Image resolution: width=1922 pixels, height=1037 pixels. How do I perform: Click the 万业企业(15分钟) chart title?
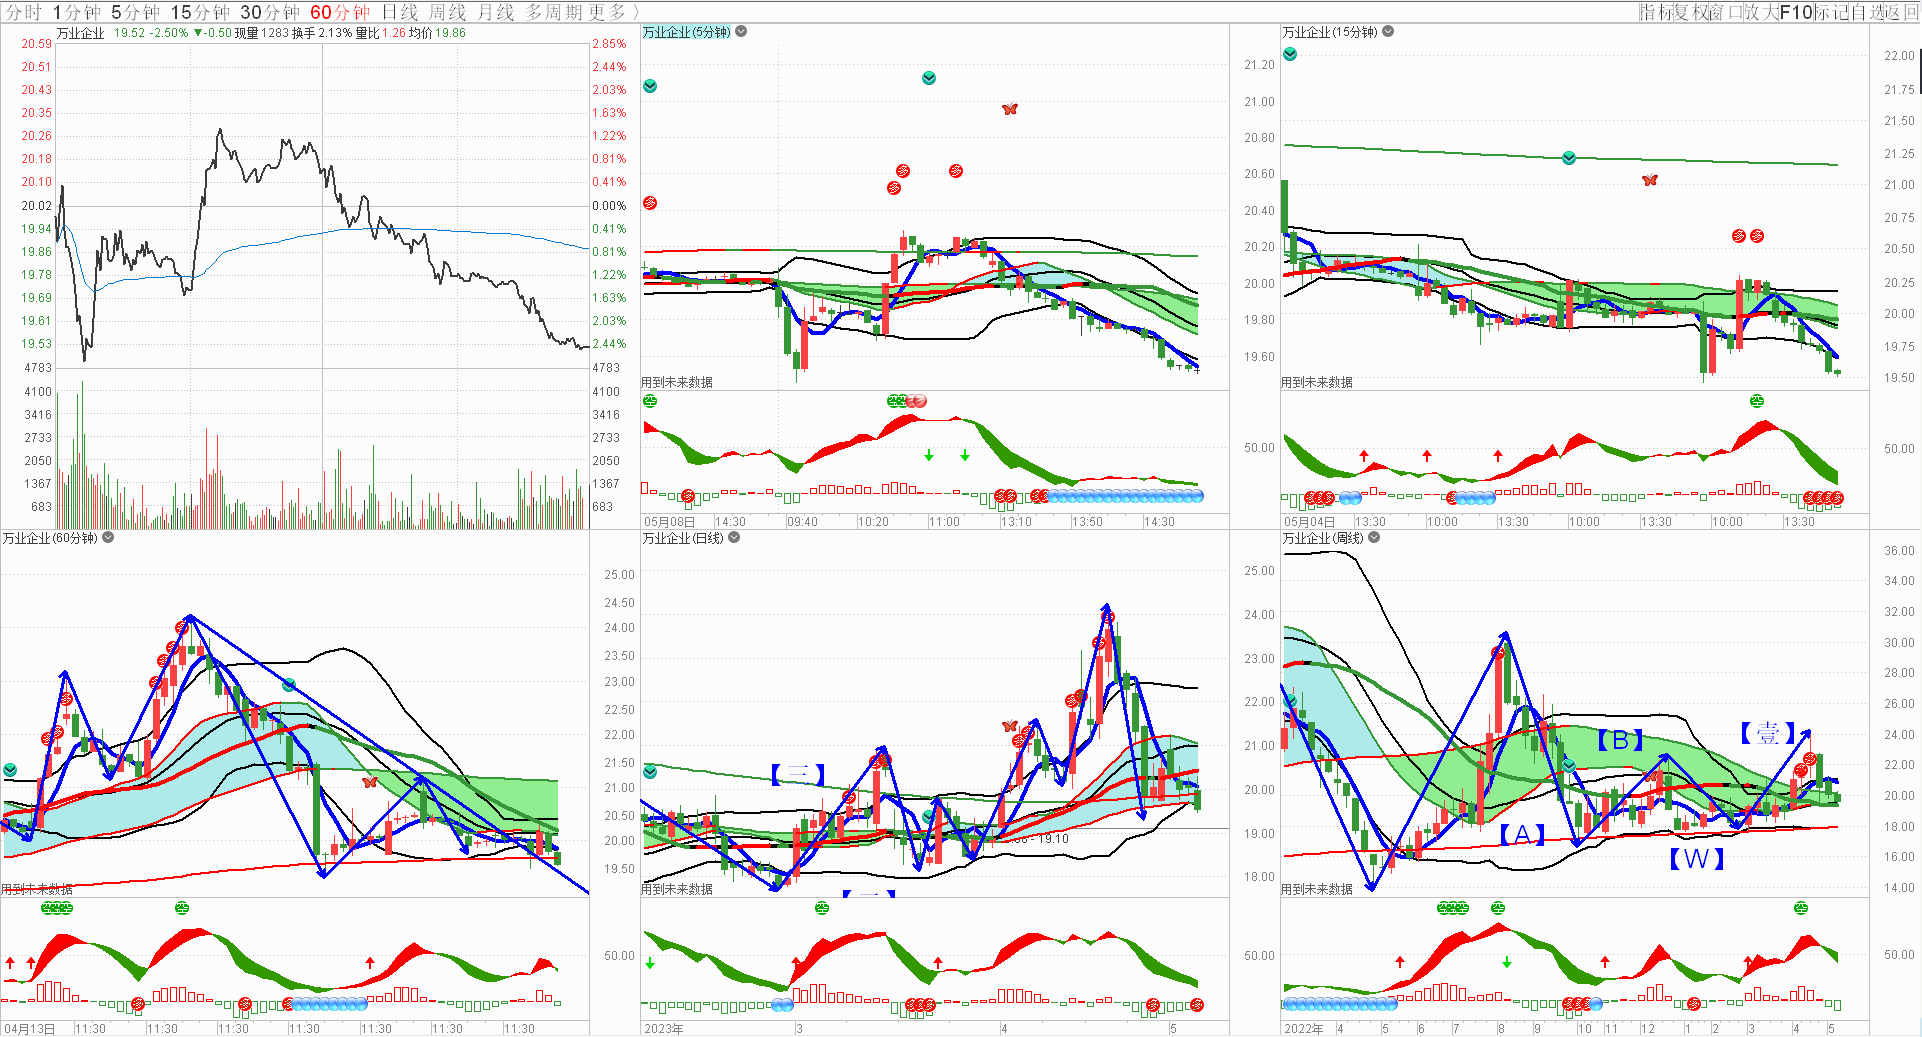coord(1330,32)
